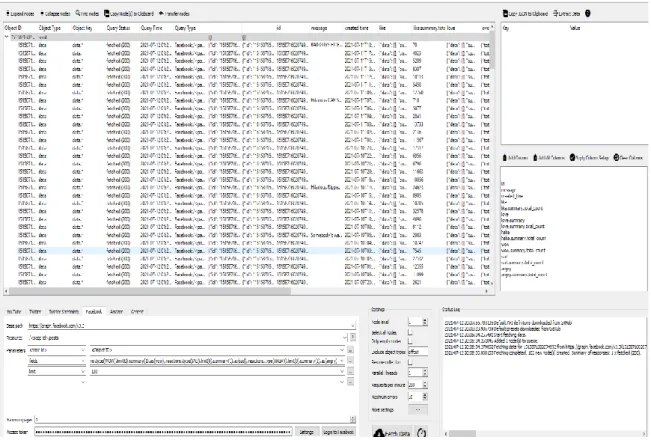Viewport: 651px width, 440px height.
Task: Toggle the Resume collection checkbox
Action: [x=410, y=362]
